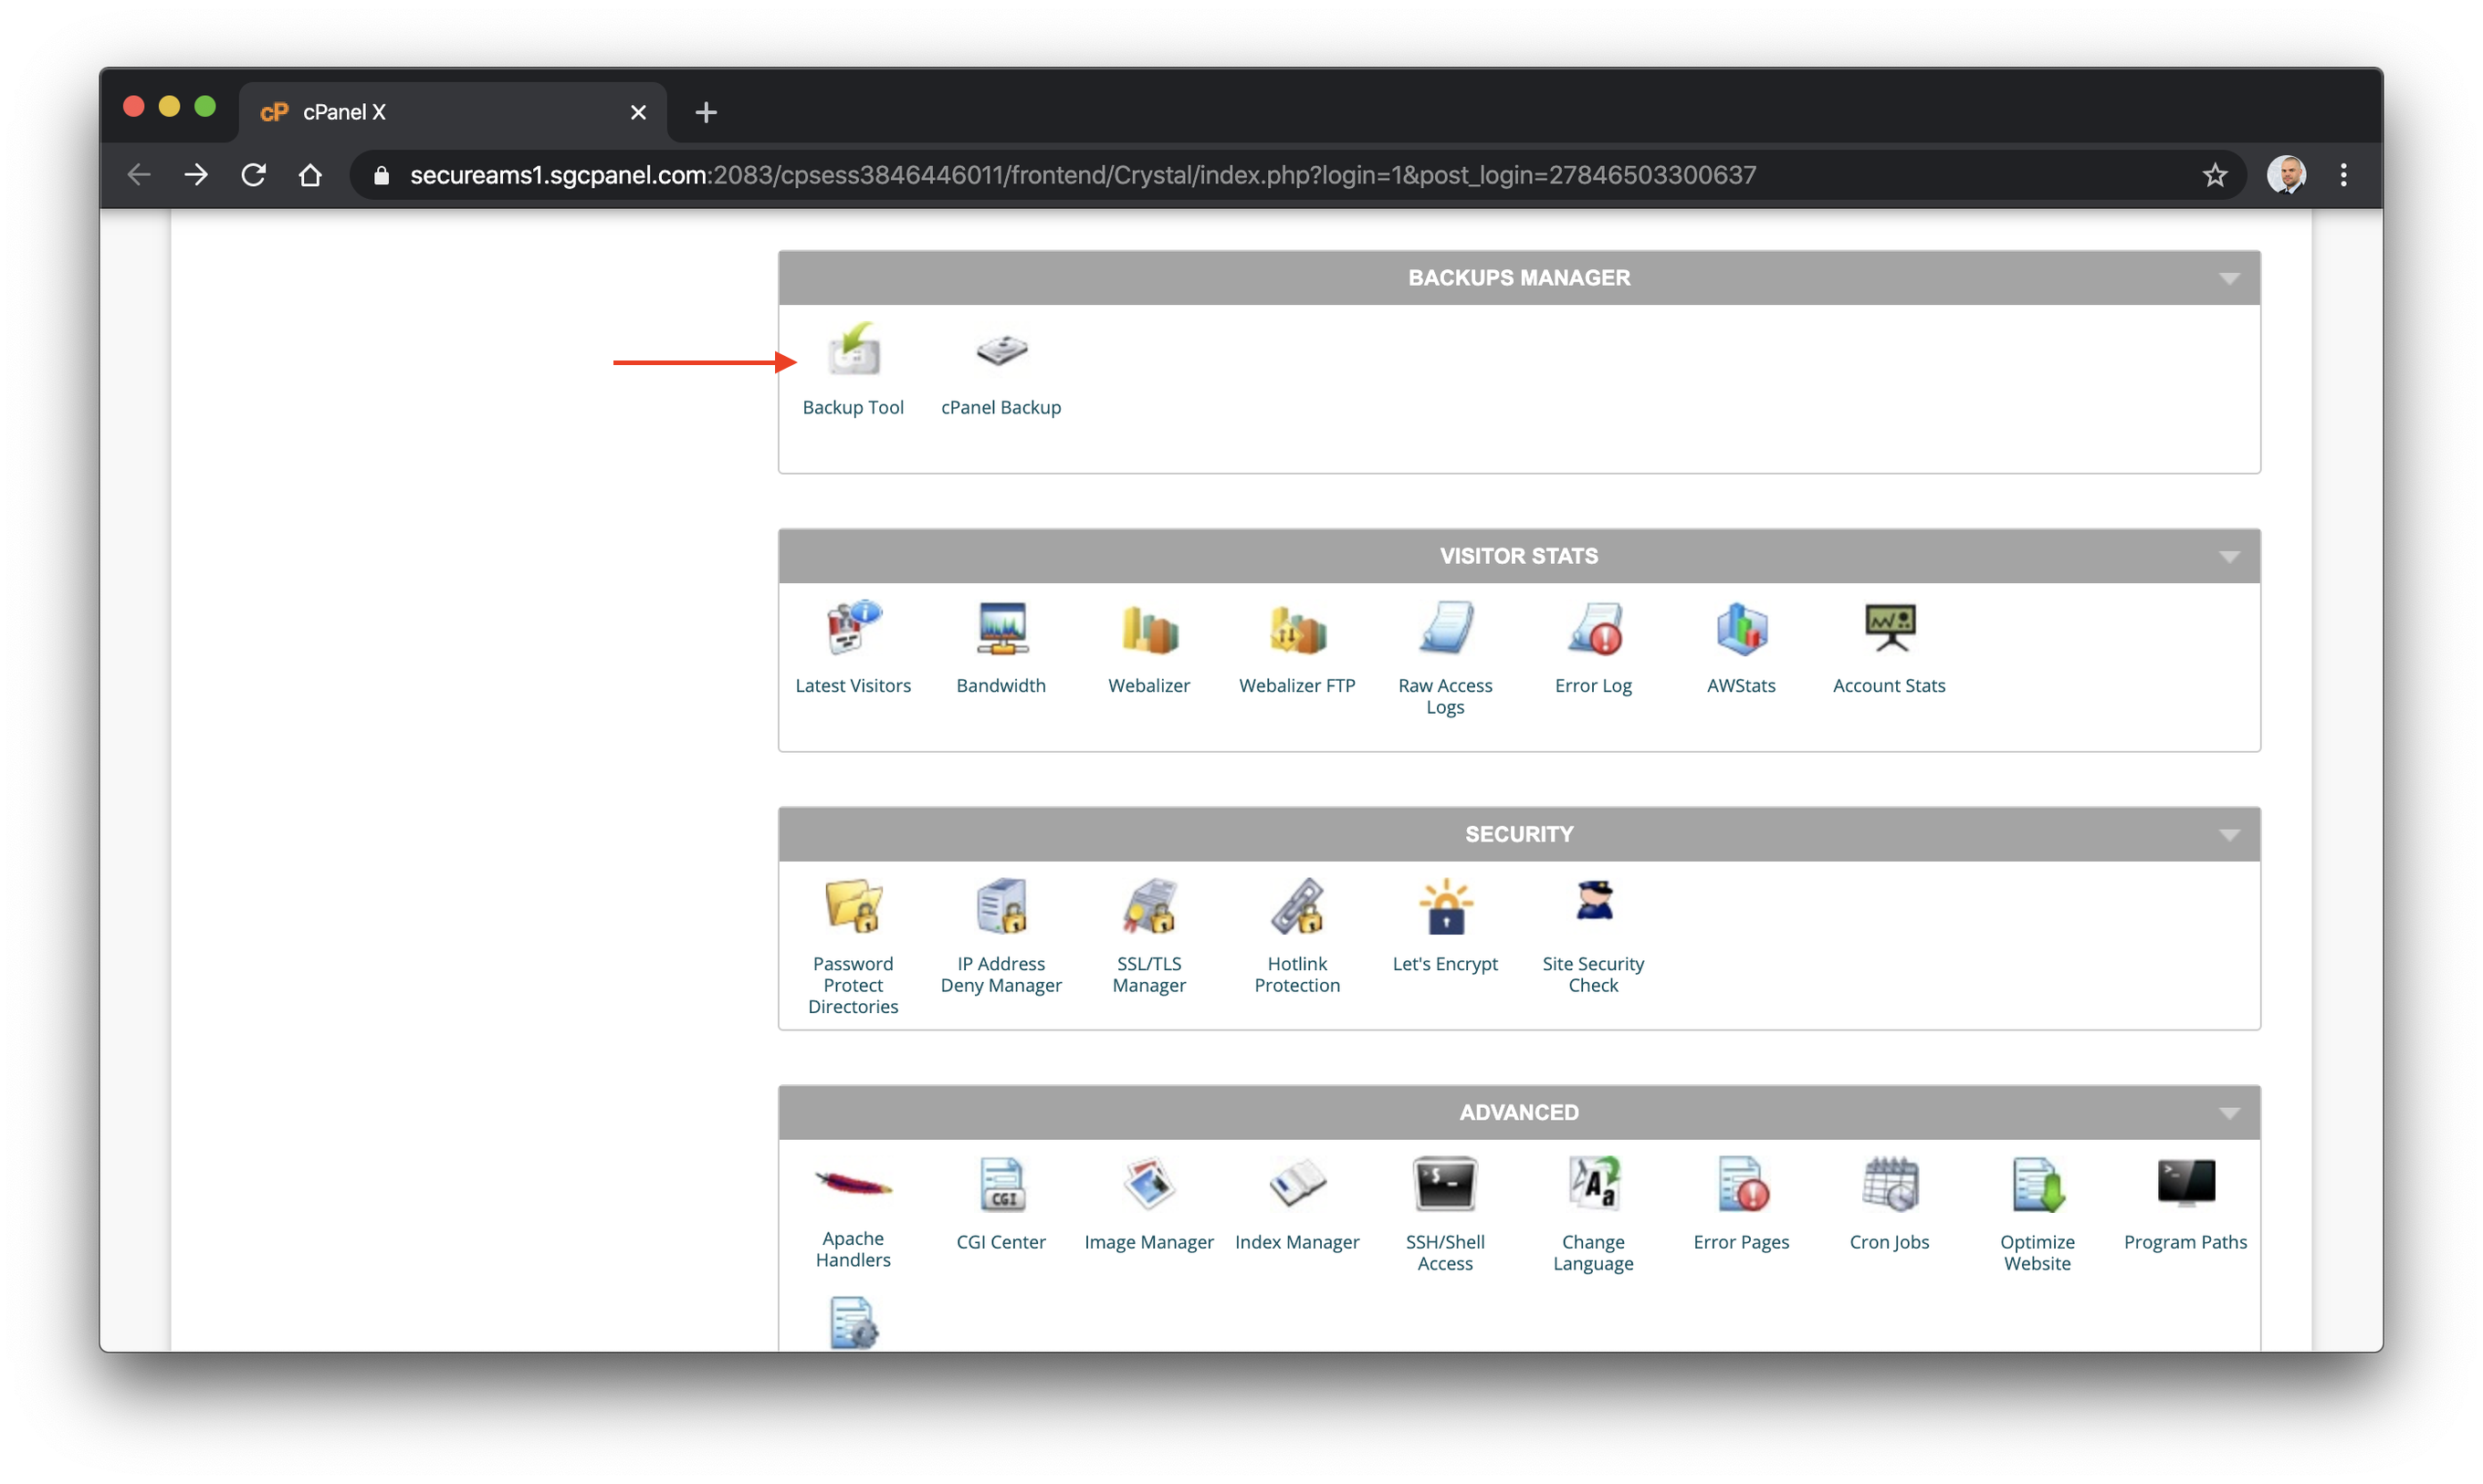
Task: Collapse the Advanced section arrow
Action: pyautogui.click(x=2229, y=1112)
